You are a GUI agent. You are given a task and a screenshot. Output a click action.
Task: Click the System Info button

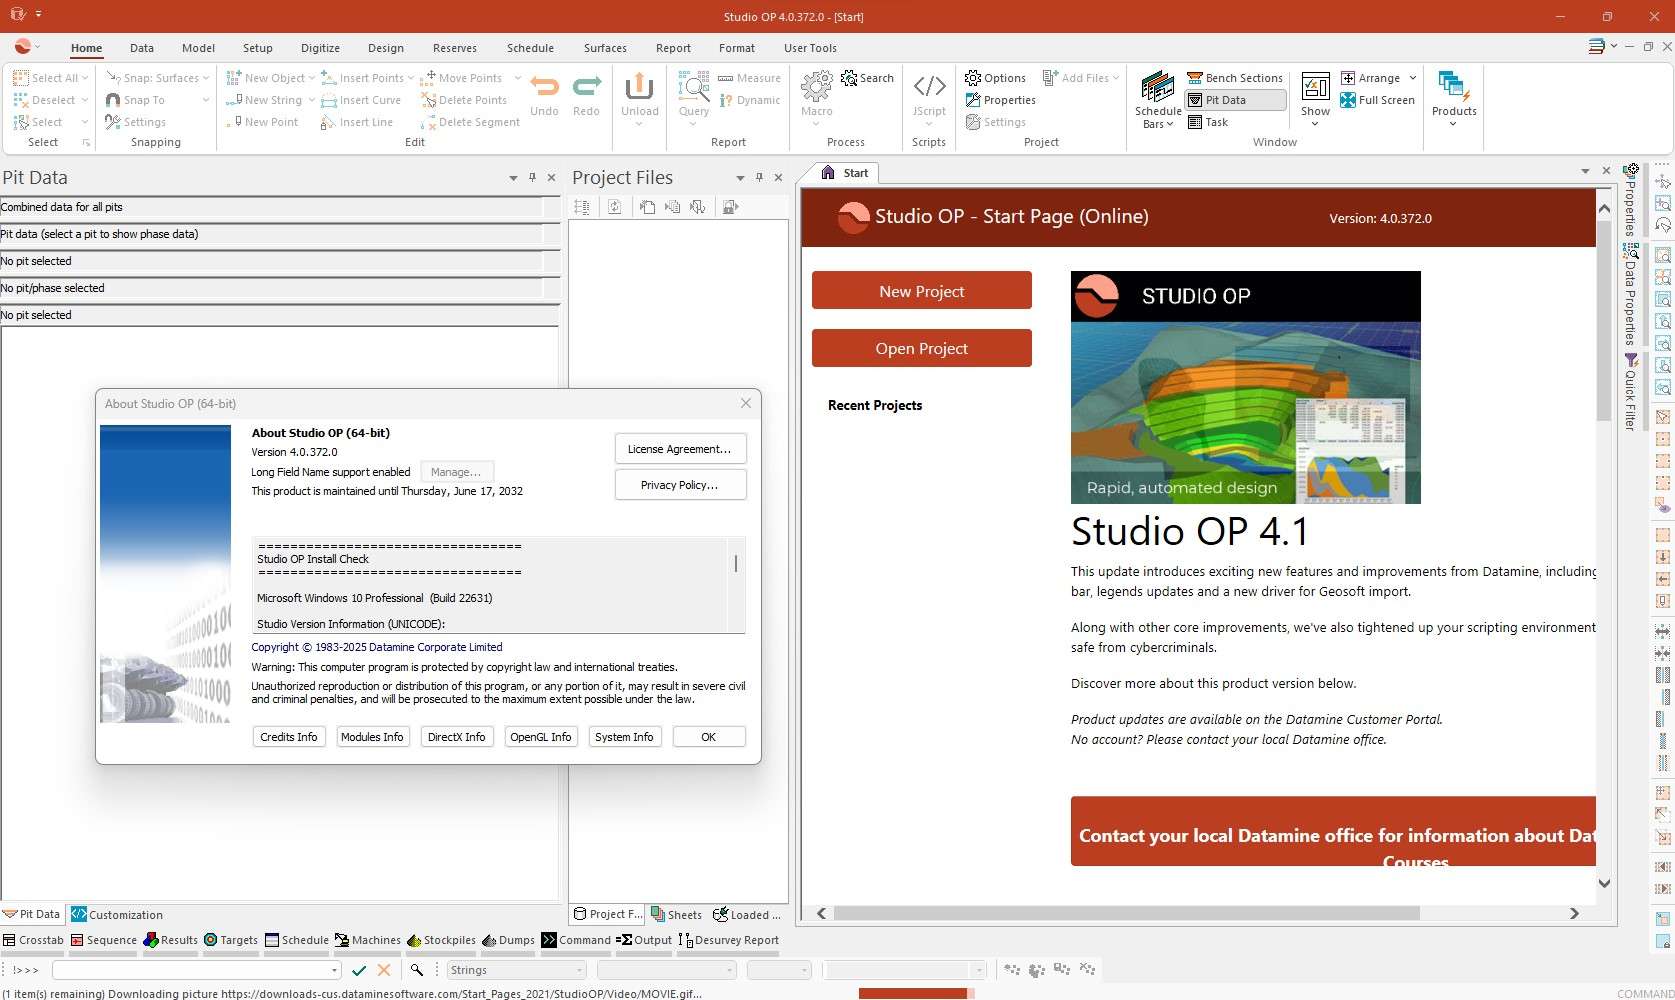[x=624, y=737]
